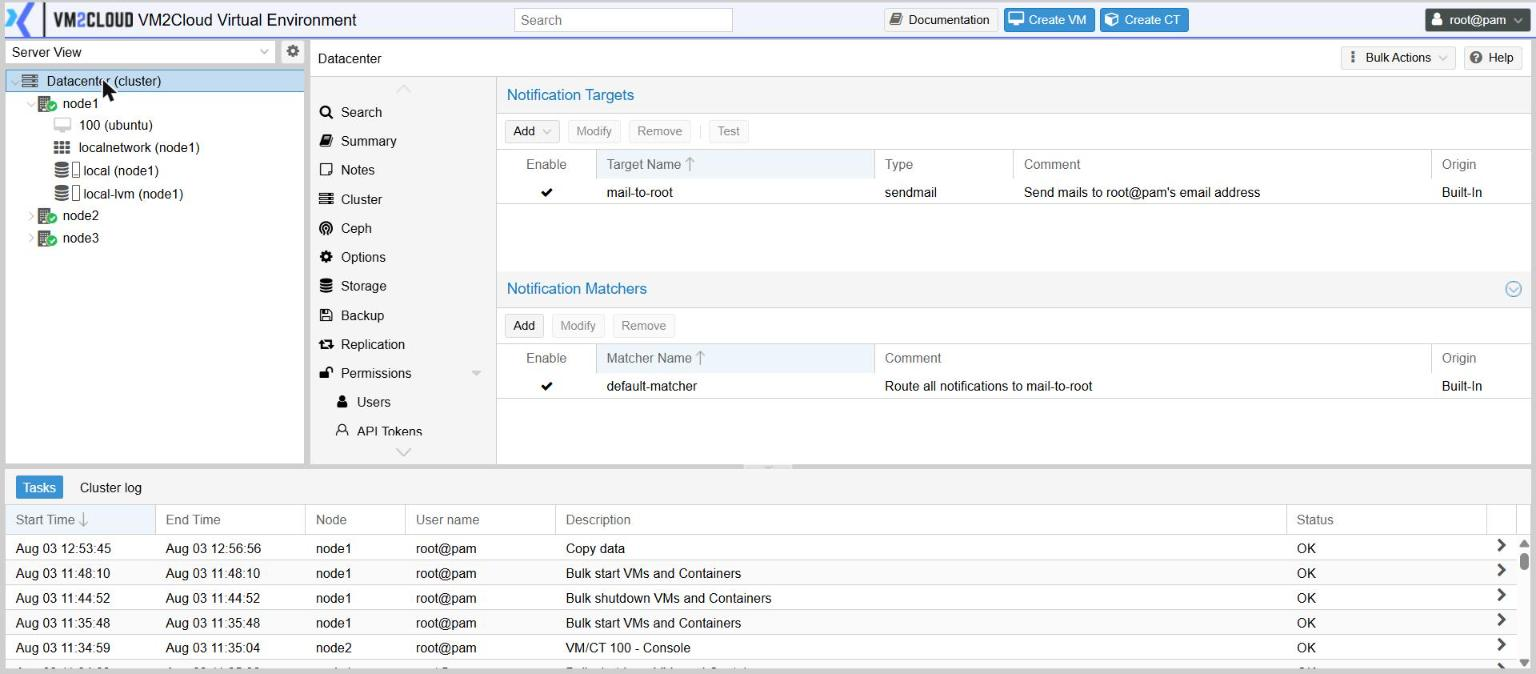The height and width of the screenshot is (674, 1536).
Task: Open the Replication section
Action: (x=361, y=344)
